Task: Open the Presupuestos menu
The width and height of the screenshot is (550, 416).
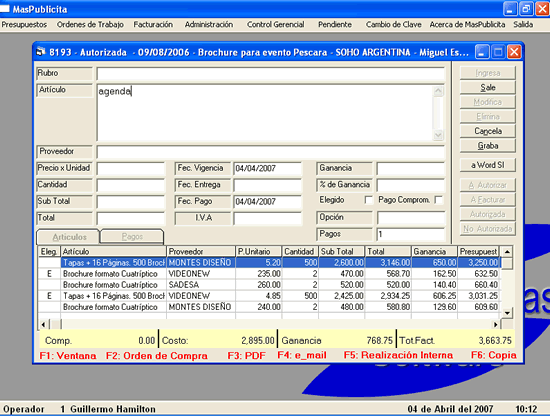Action: (24, 25)
